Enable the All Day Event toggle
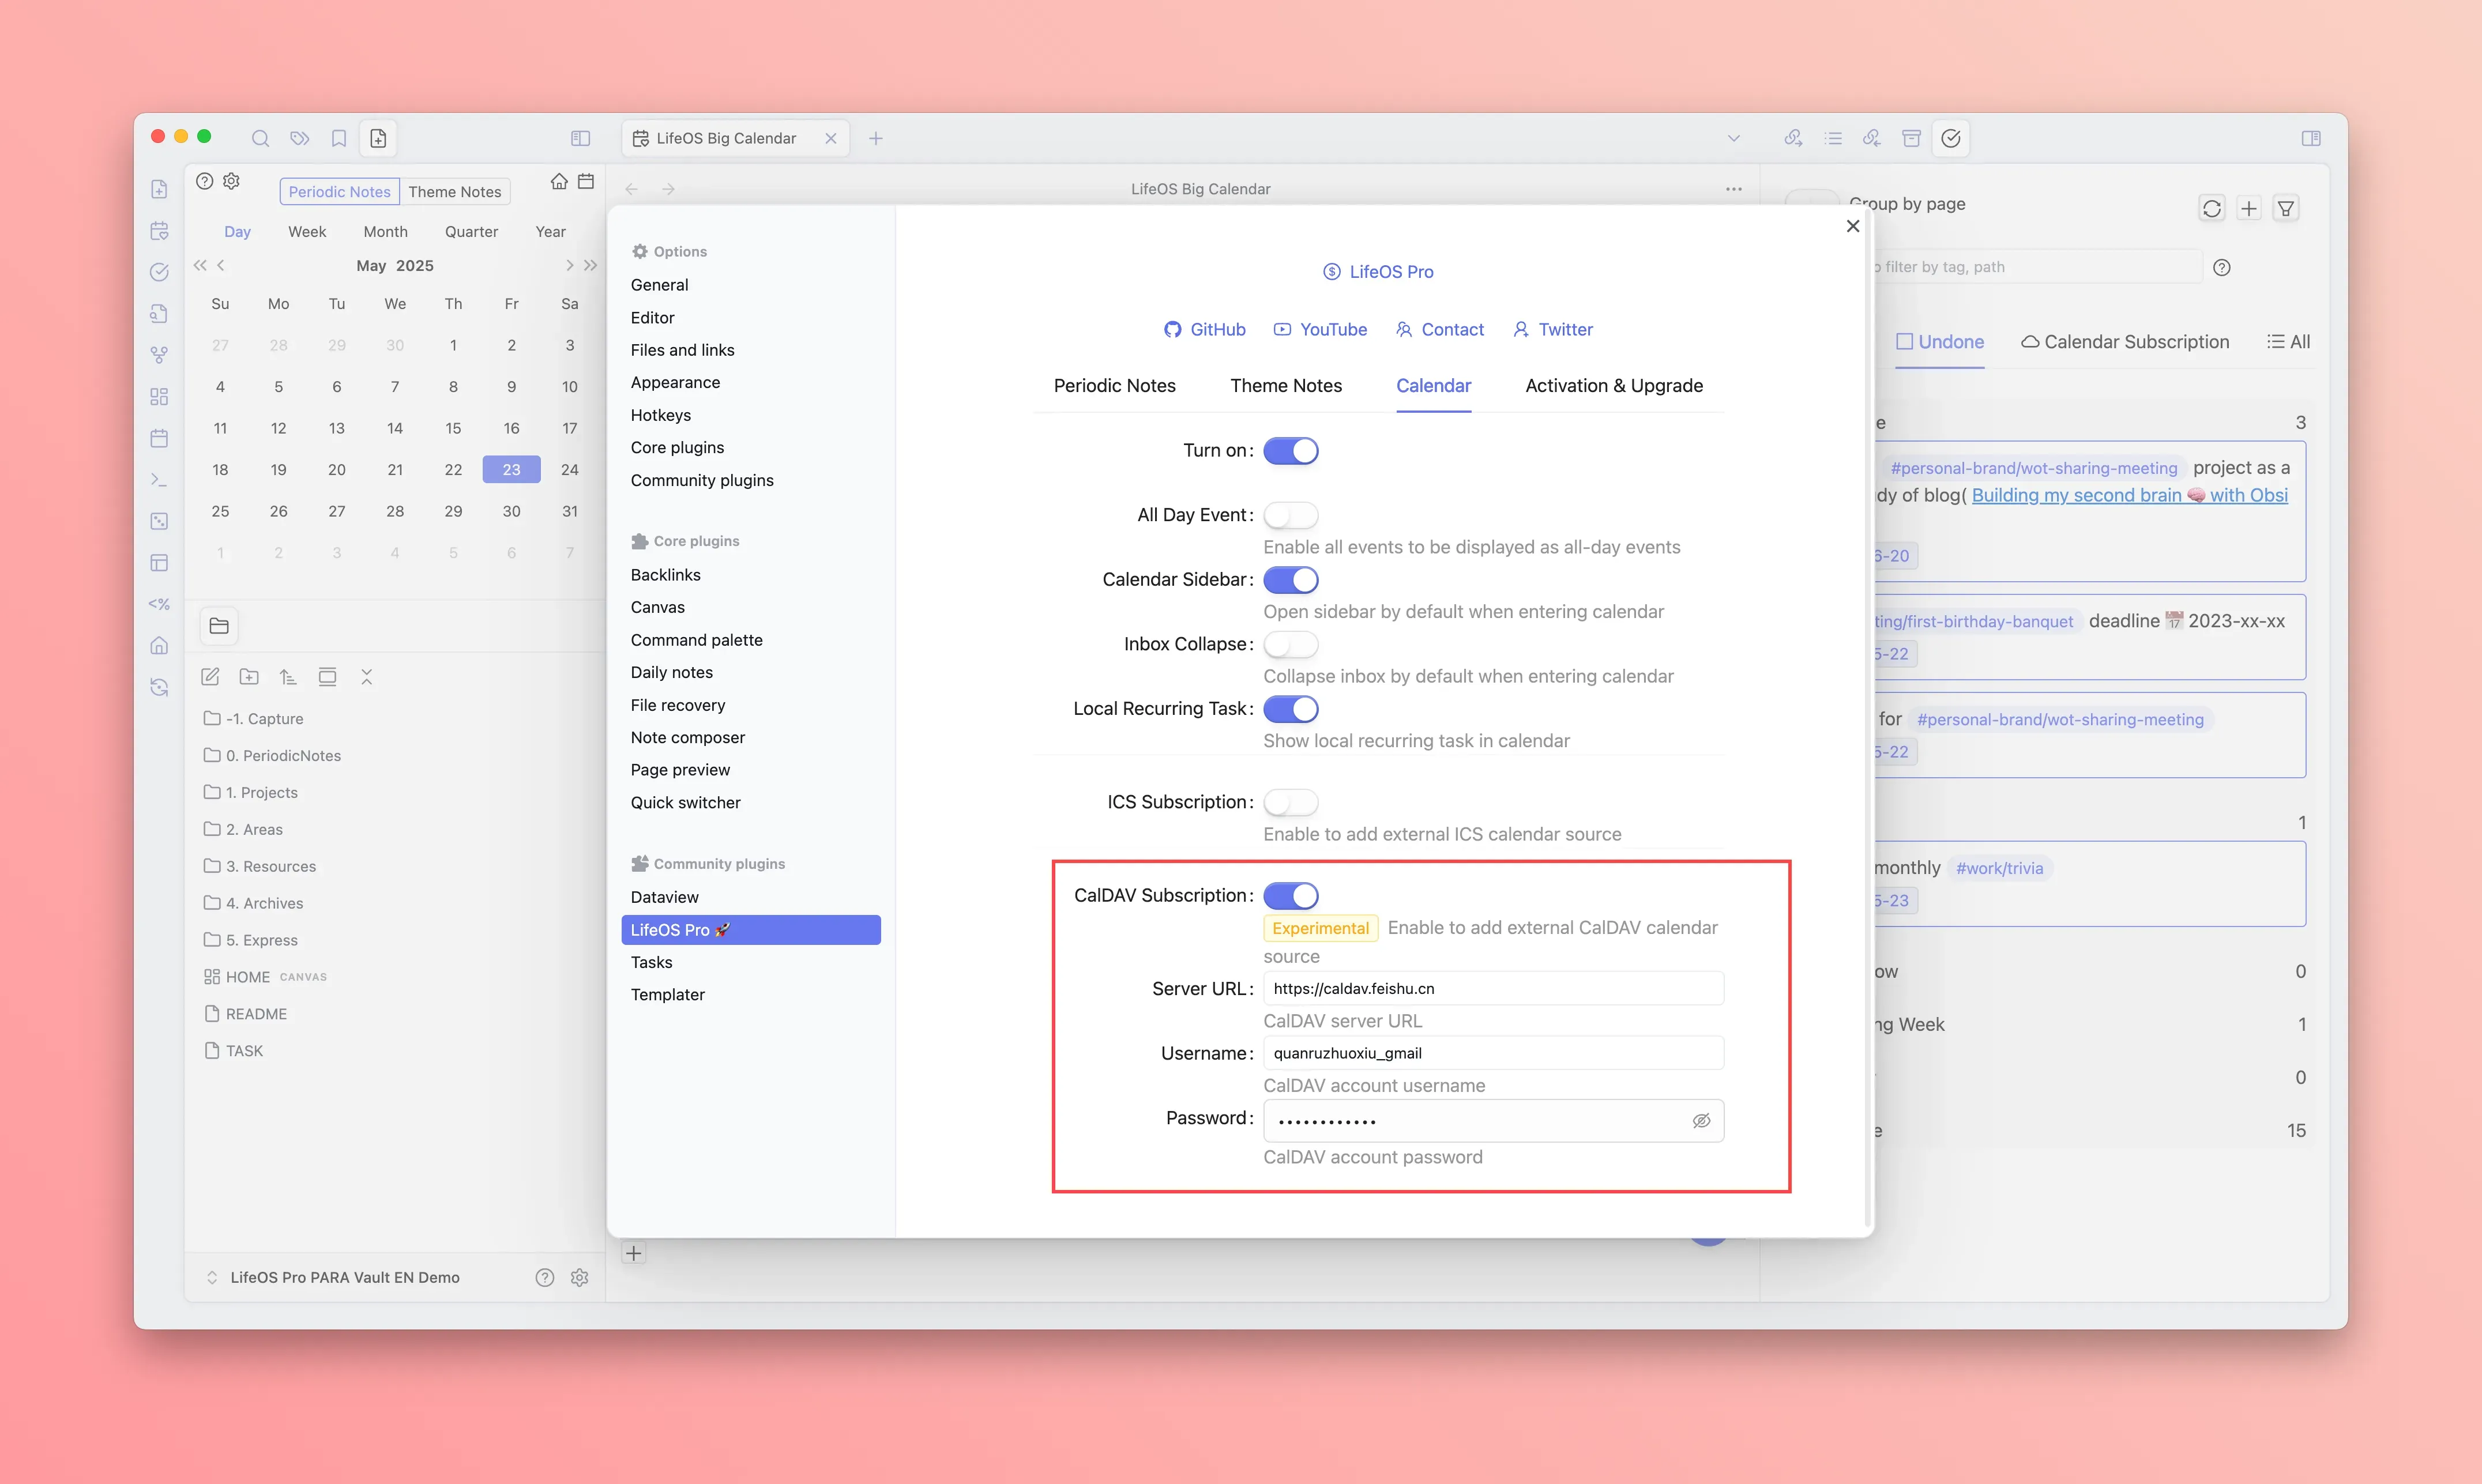Viewport: 2482px width, 1484px height. coord(1290,515)
